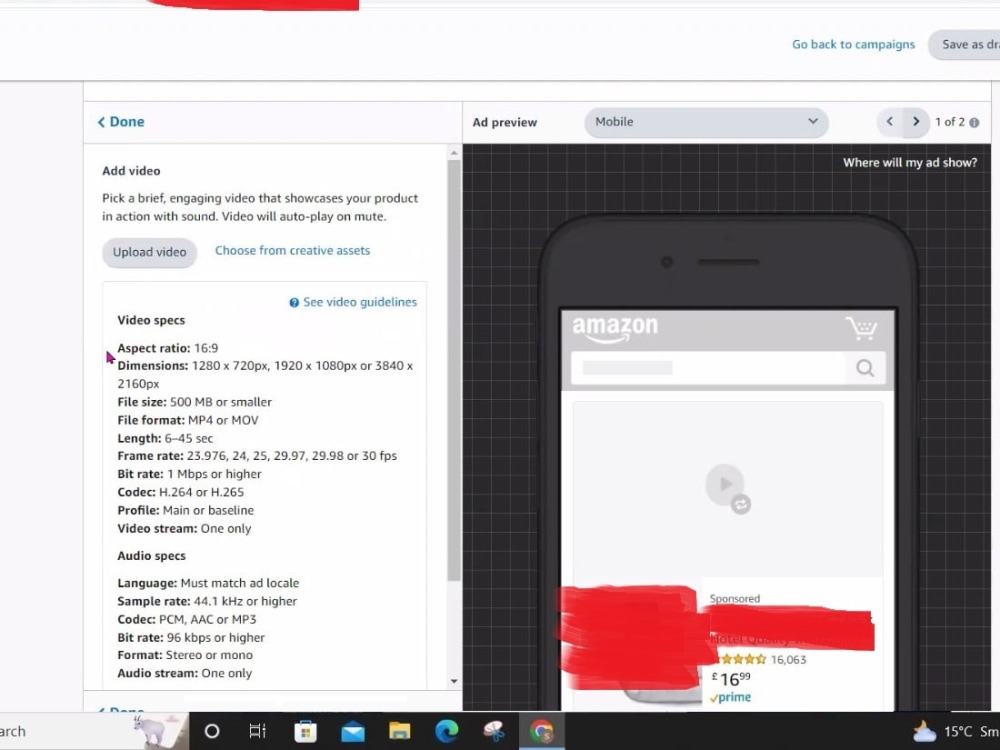Click Frame rate specification line

pyautogui.click(x=257, y=456)
